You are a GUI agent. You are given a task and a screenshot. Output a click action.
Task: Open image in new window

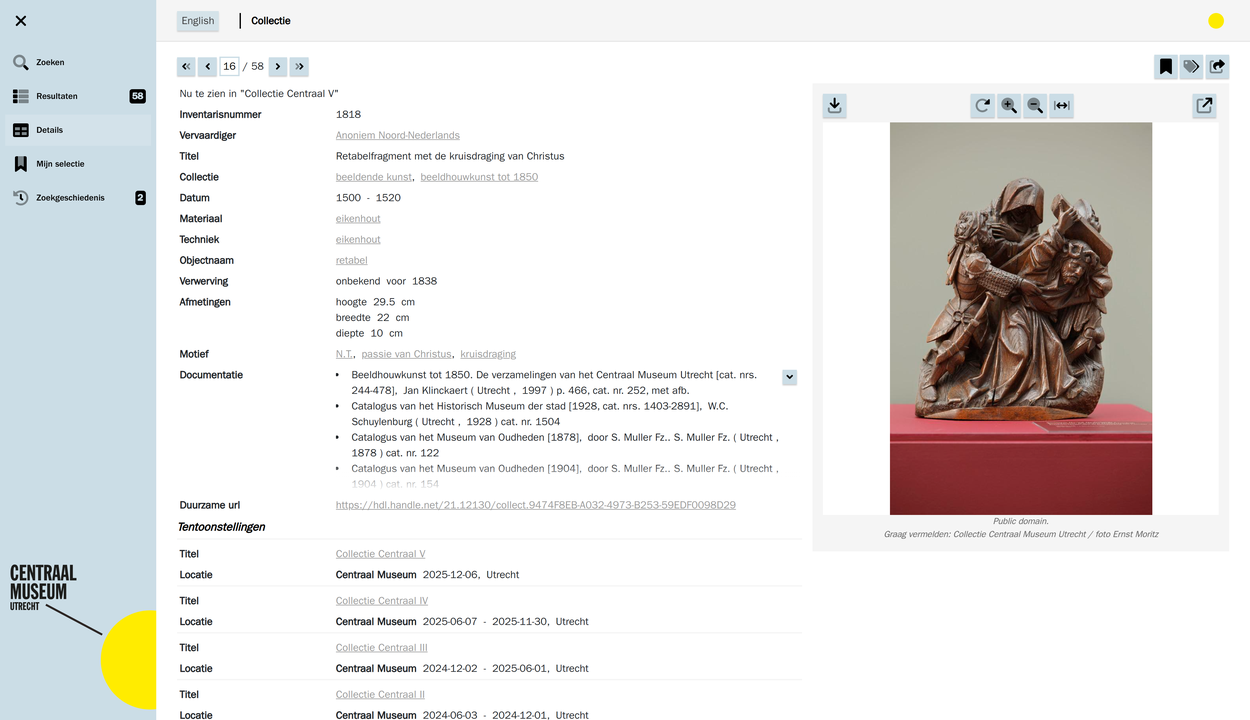coord(1204,105)
